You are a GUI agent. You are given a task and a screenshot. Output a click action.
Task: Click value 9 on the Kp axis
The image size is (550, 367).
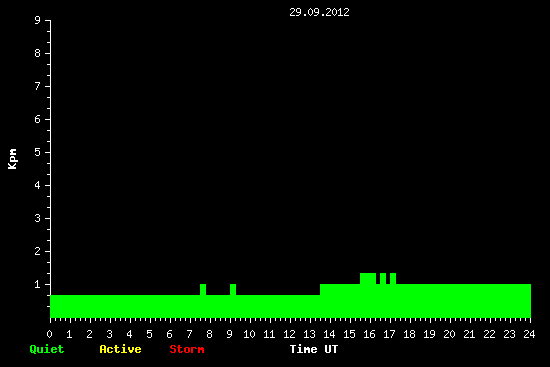[x=38, y=20]
